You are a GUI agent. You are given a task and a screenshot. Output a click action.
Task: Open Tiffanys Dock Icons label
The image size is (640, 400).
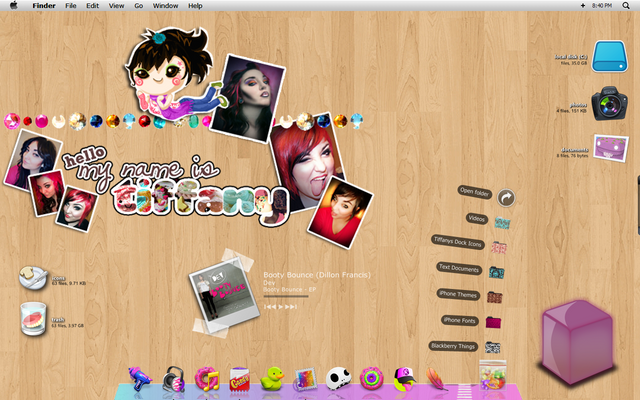(x=458, y=242)
